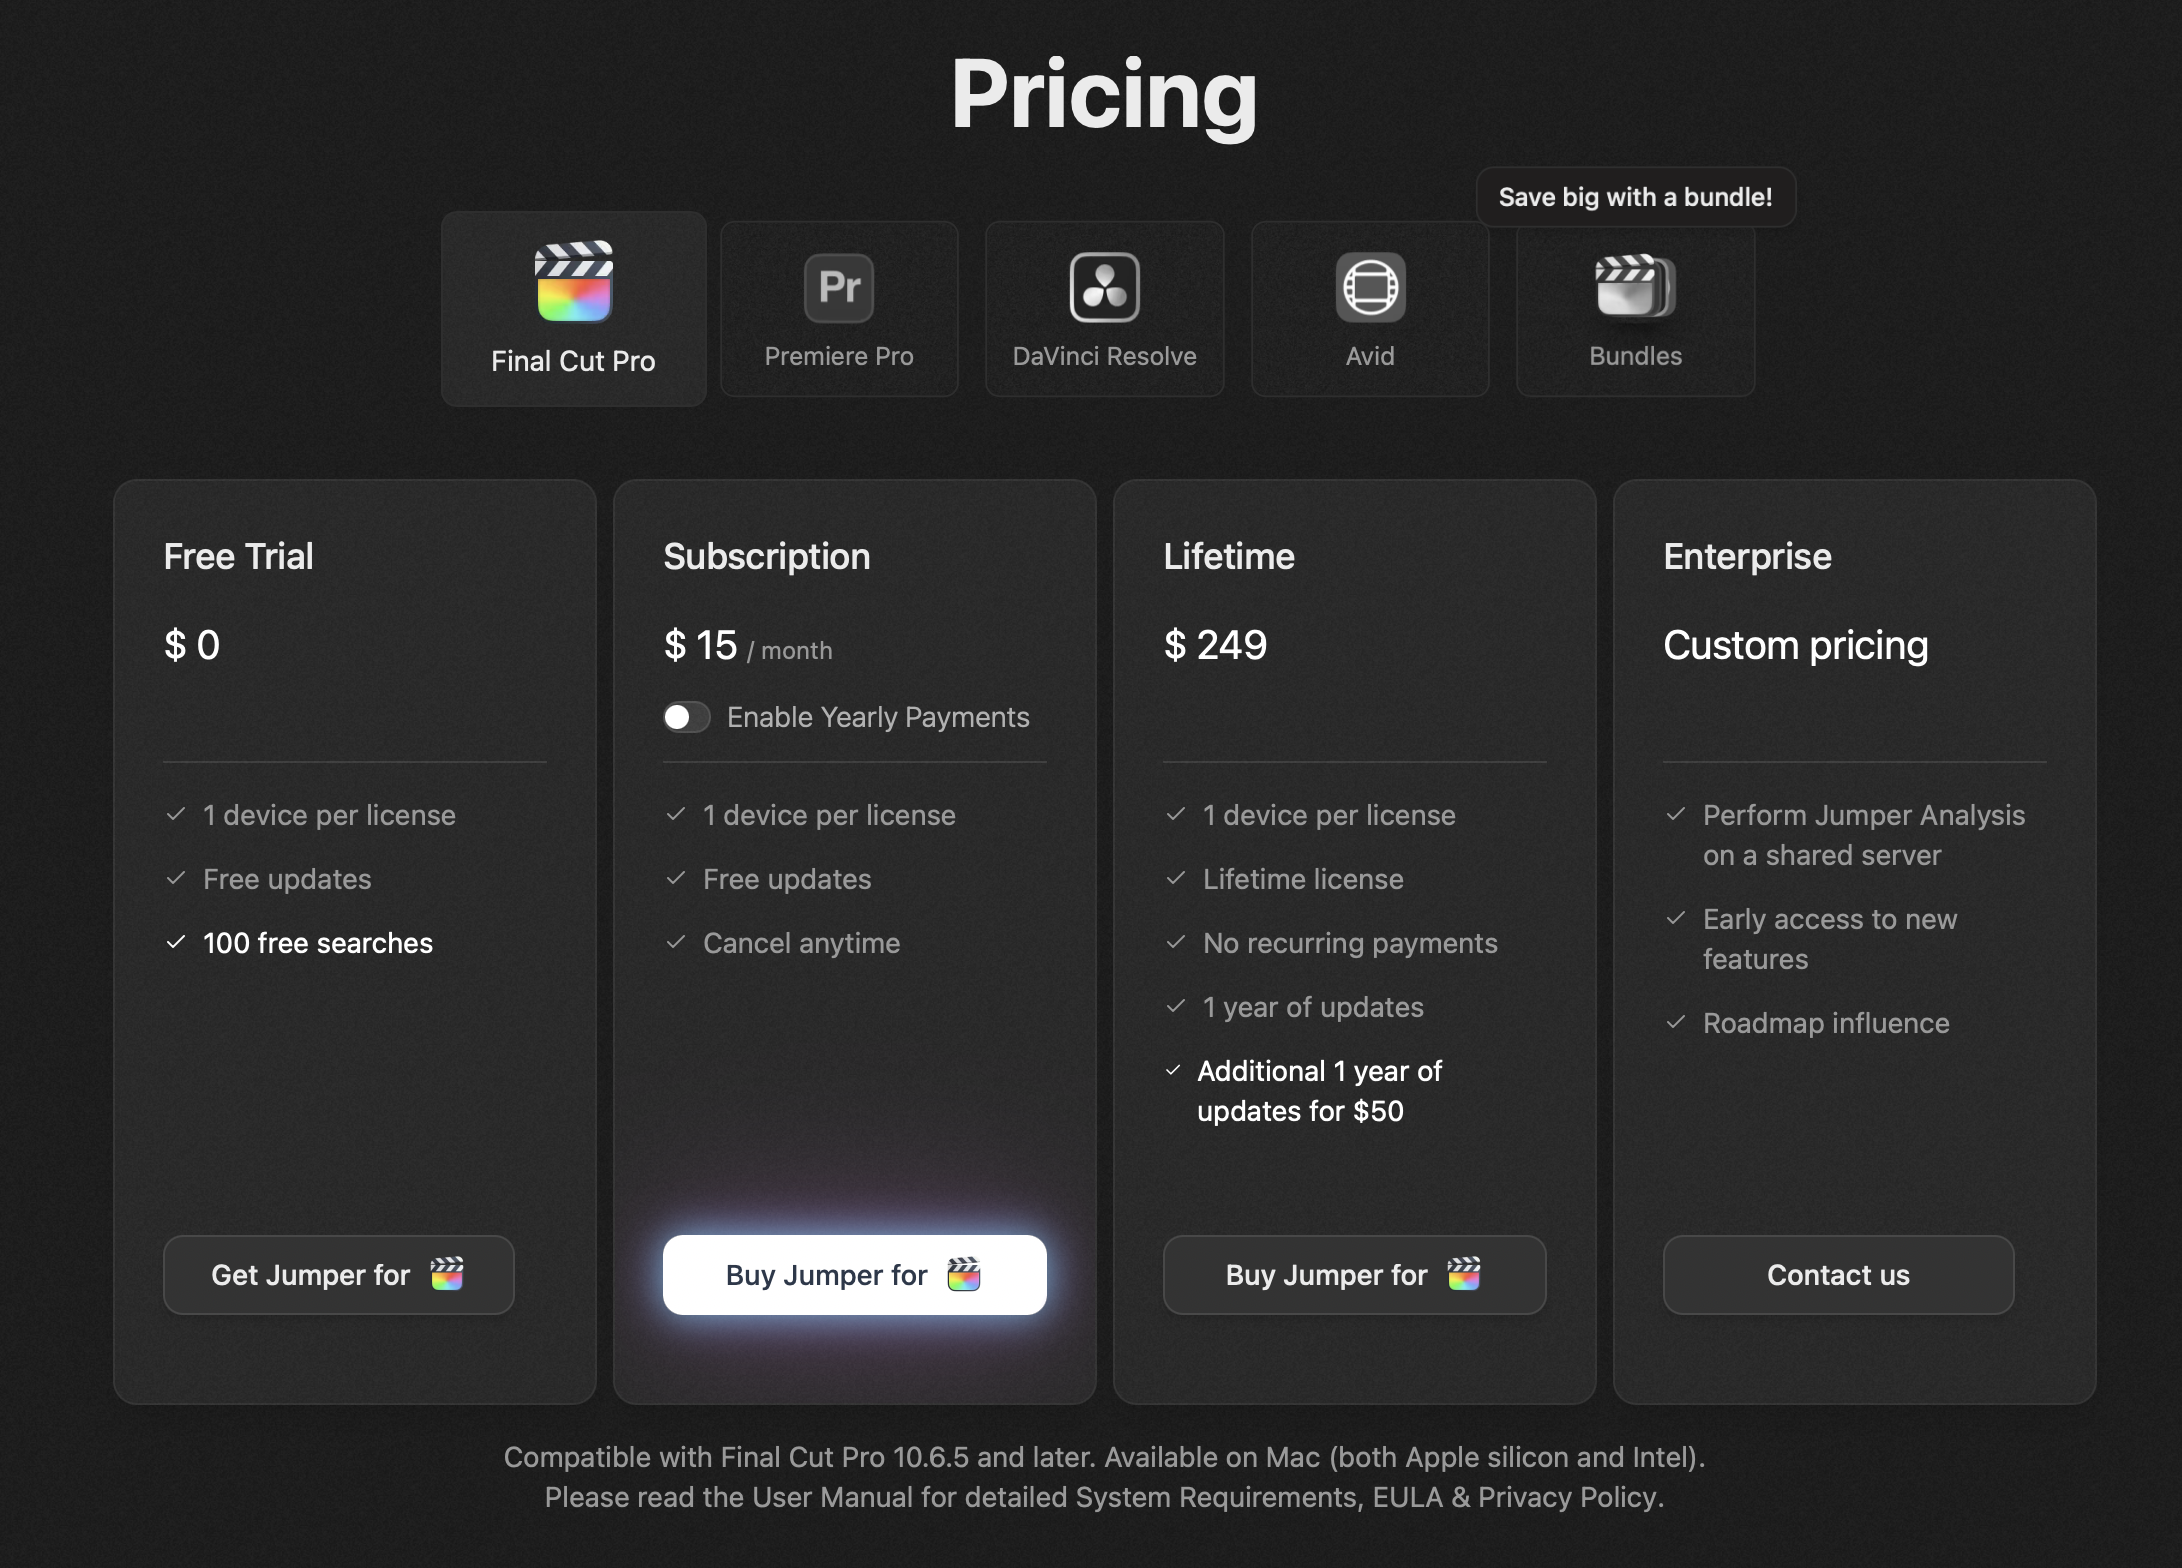
Task: Click the DaVinci Resolve logo icon
Action: click(x=1104, y=288)
